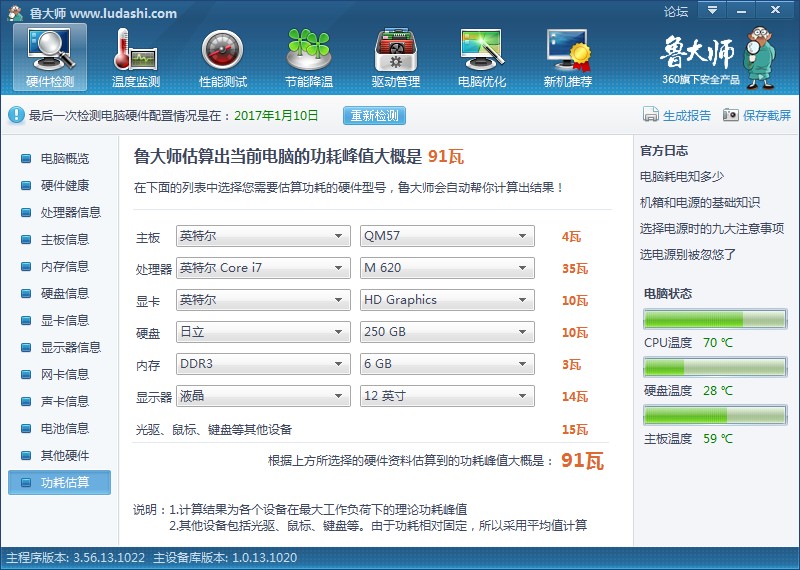Viewport: 800px width, 570px height.
Task: Click the 35瓦 processor power value
Action: [575, 268]
